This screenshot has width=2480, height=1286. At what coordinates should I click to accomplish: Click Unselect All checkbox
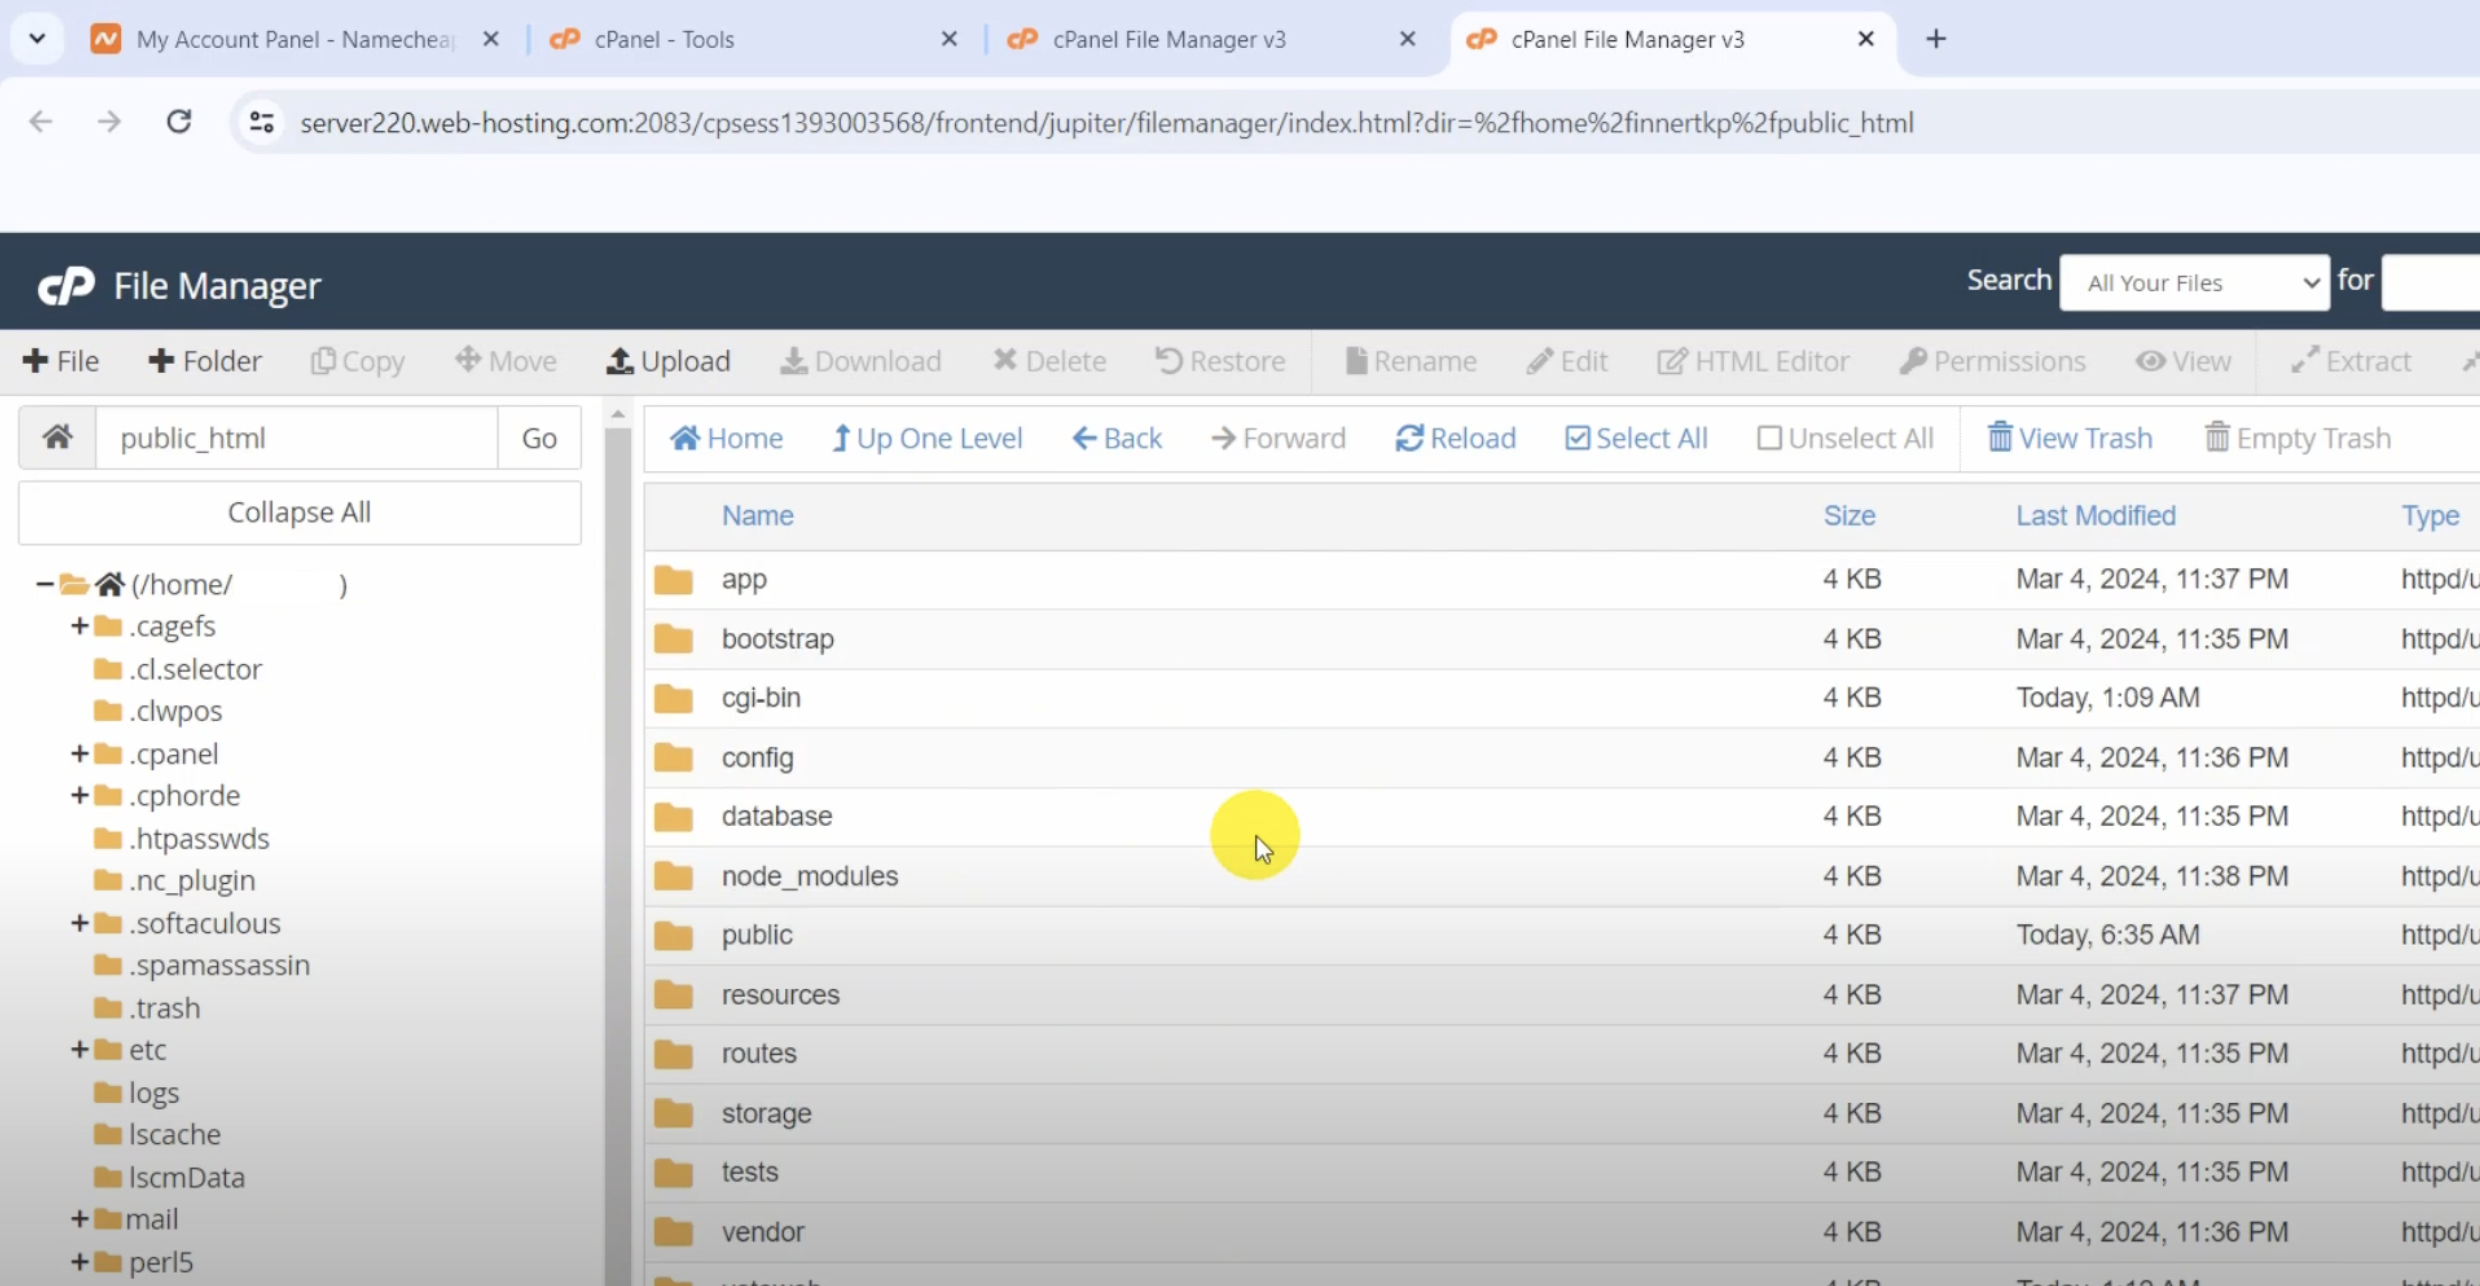(1846, 438)
